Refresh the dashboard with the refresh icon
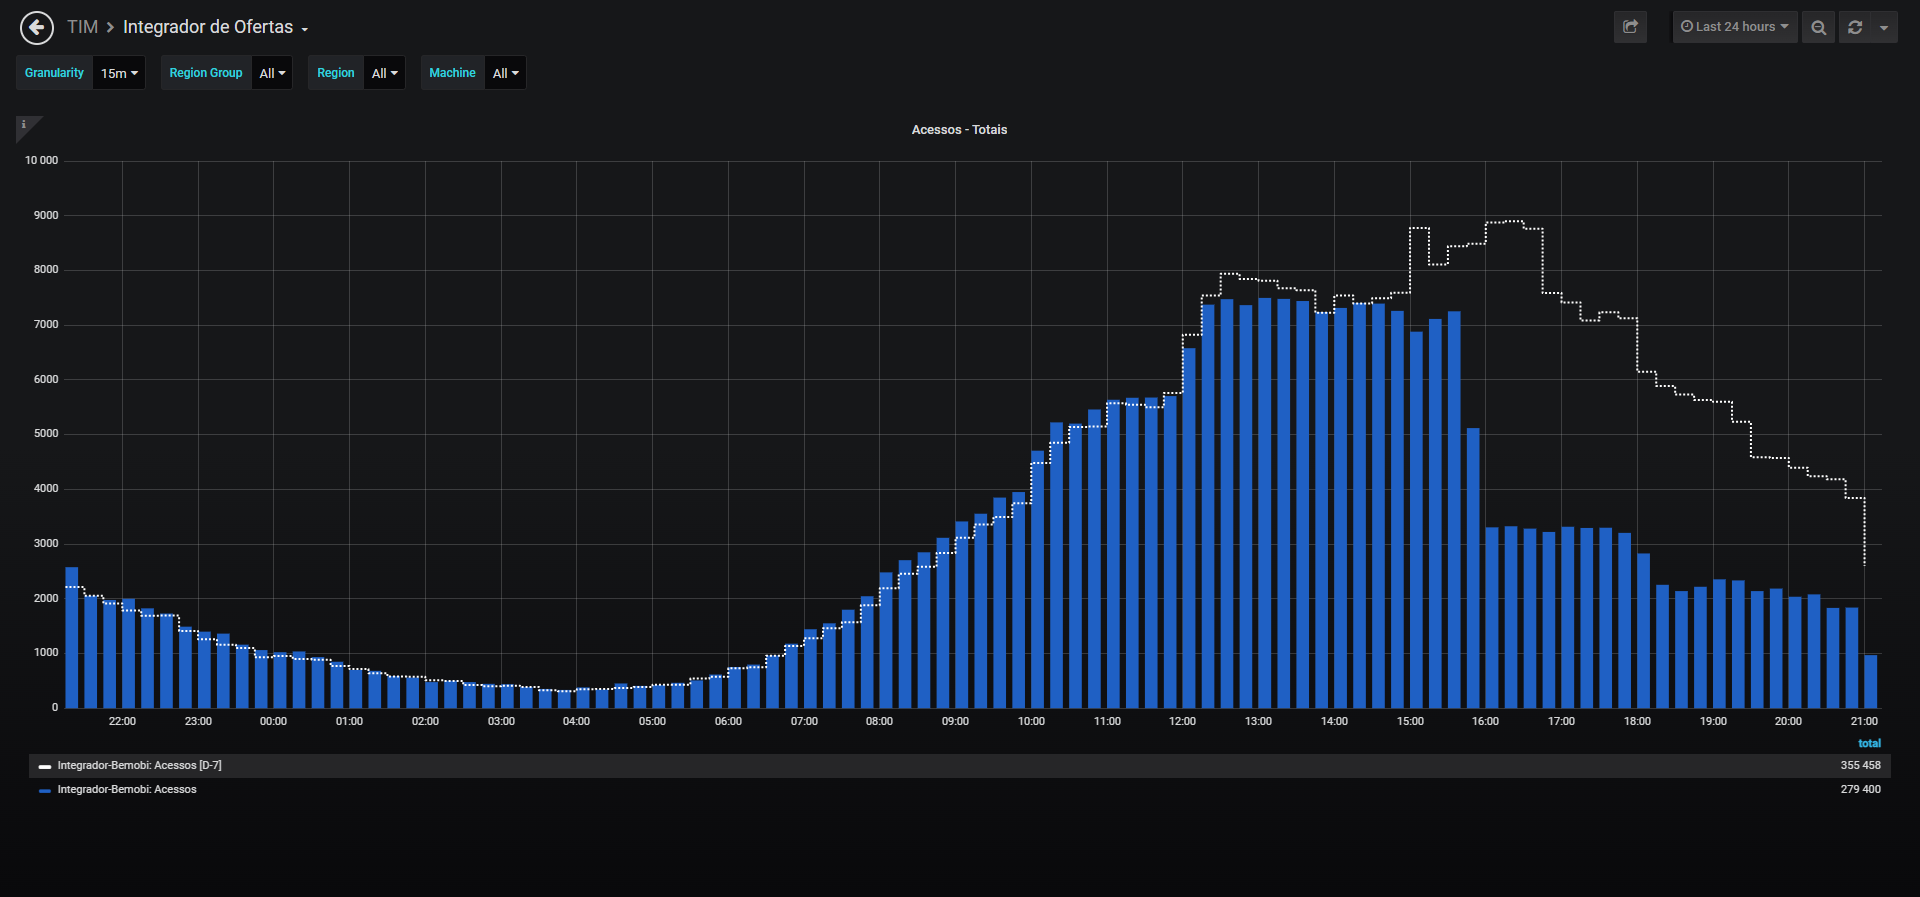The height and width of the screenshot is (897, 1920). pos(1855,27)
